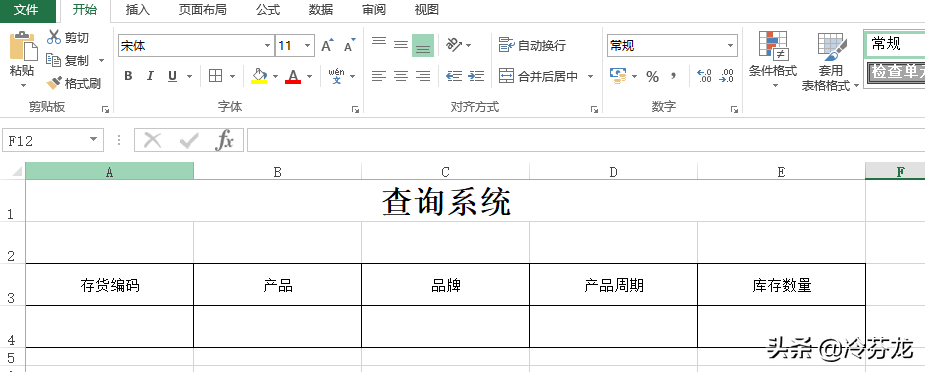Expand merge options arrow
This screenshot has height=372, width=925.
[x=590, y=76]
